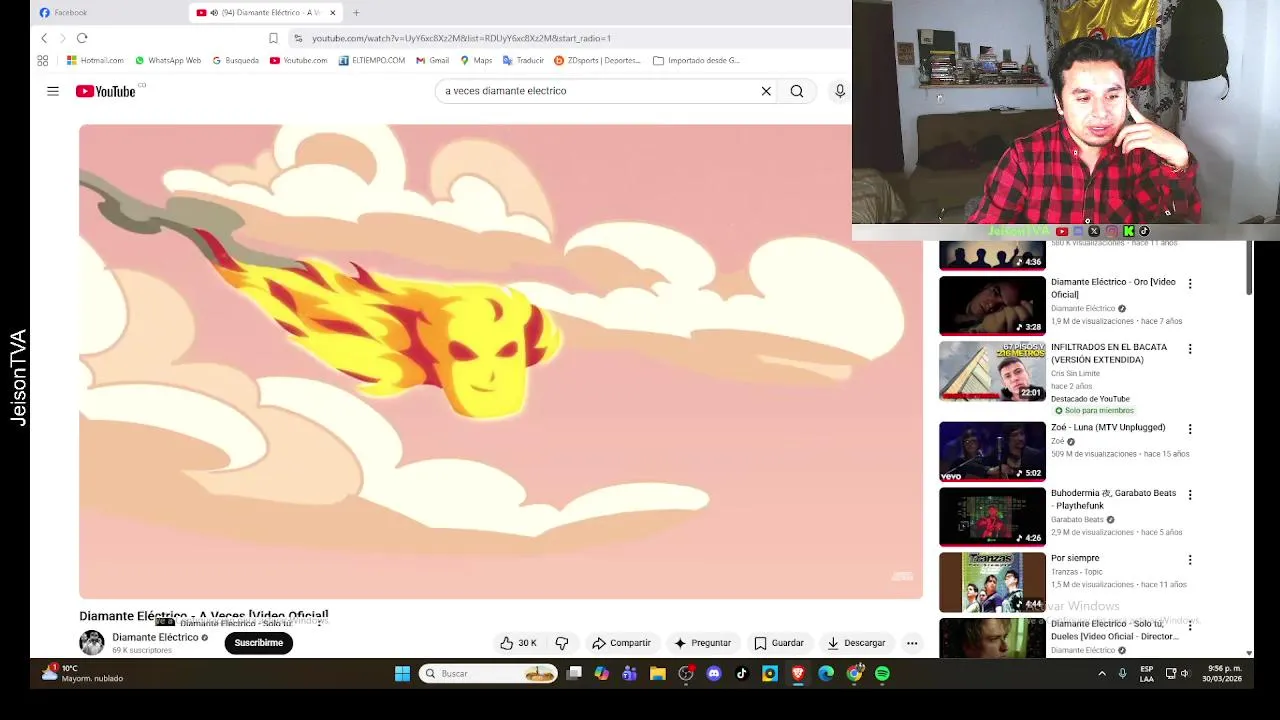Open Buhodermia Garabato Beats thumbnail

992,517
